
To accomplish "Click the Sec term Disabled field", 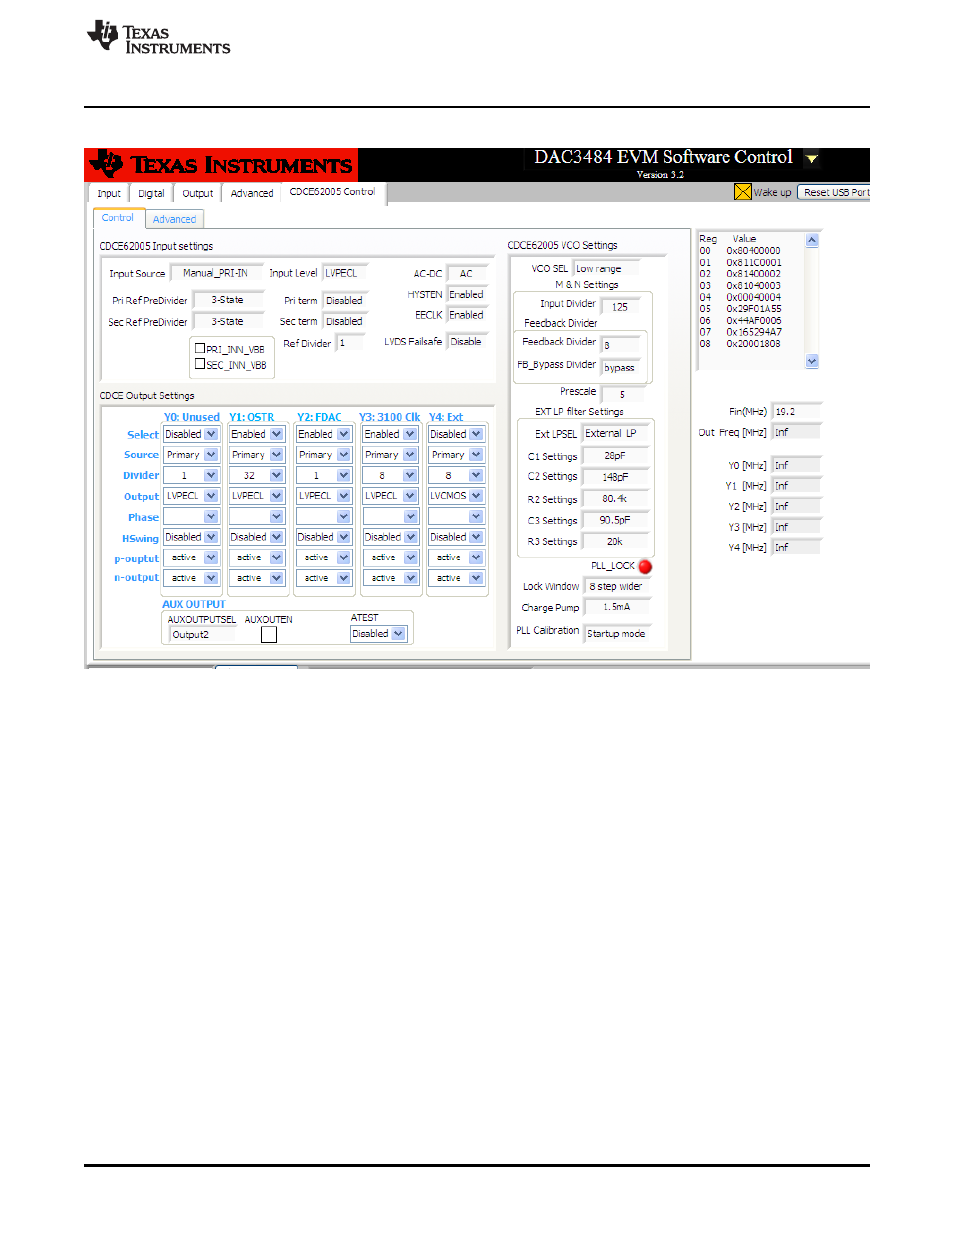I will (345, 322).
